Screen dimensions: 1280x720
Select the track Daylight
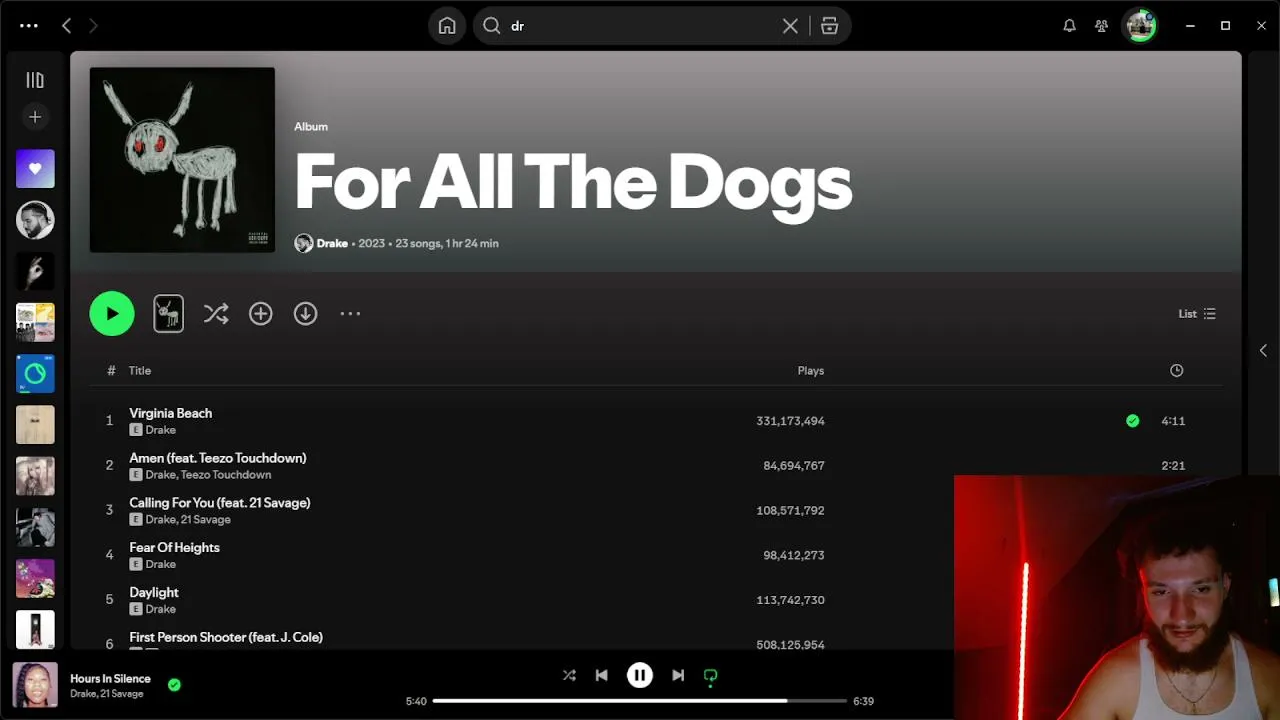coord(154,593)
